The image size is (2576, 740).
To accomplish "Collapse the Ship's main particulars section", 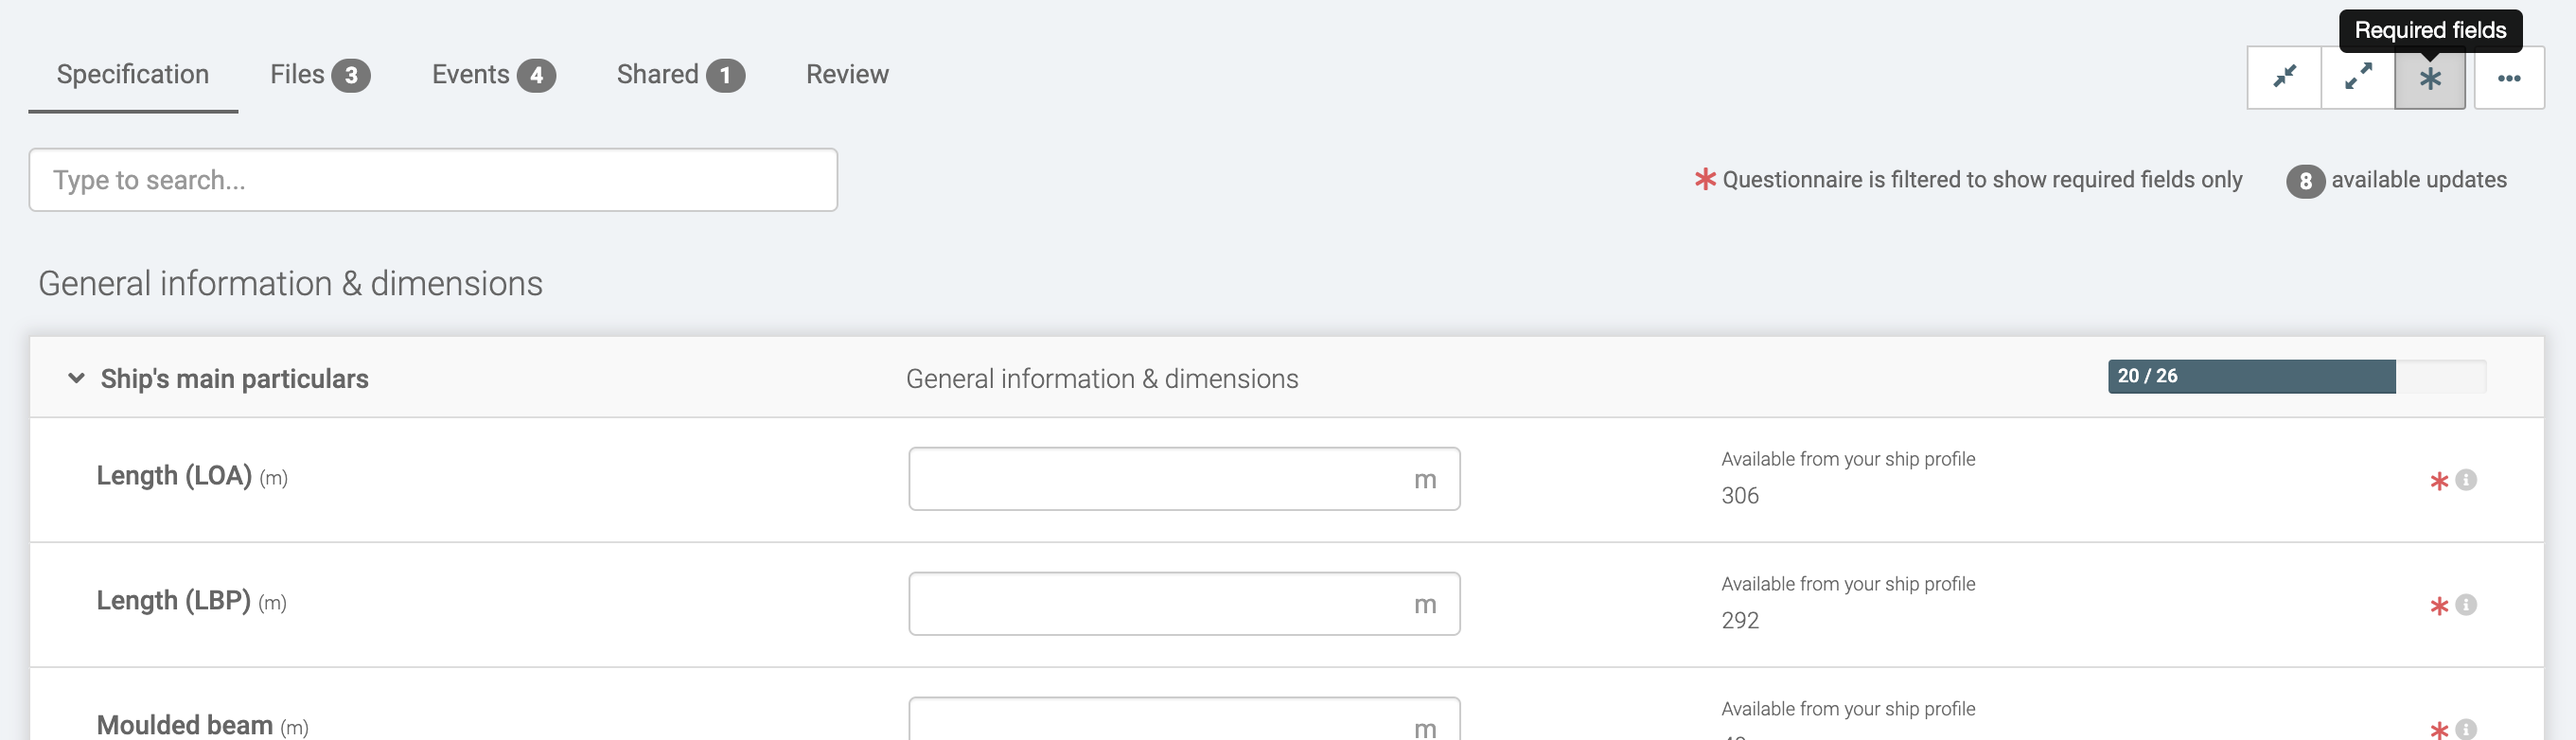I will point(76,378).
